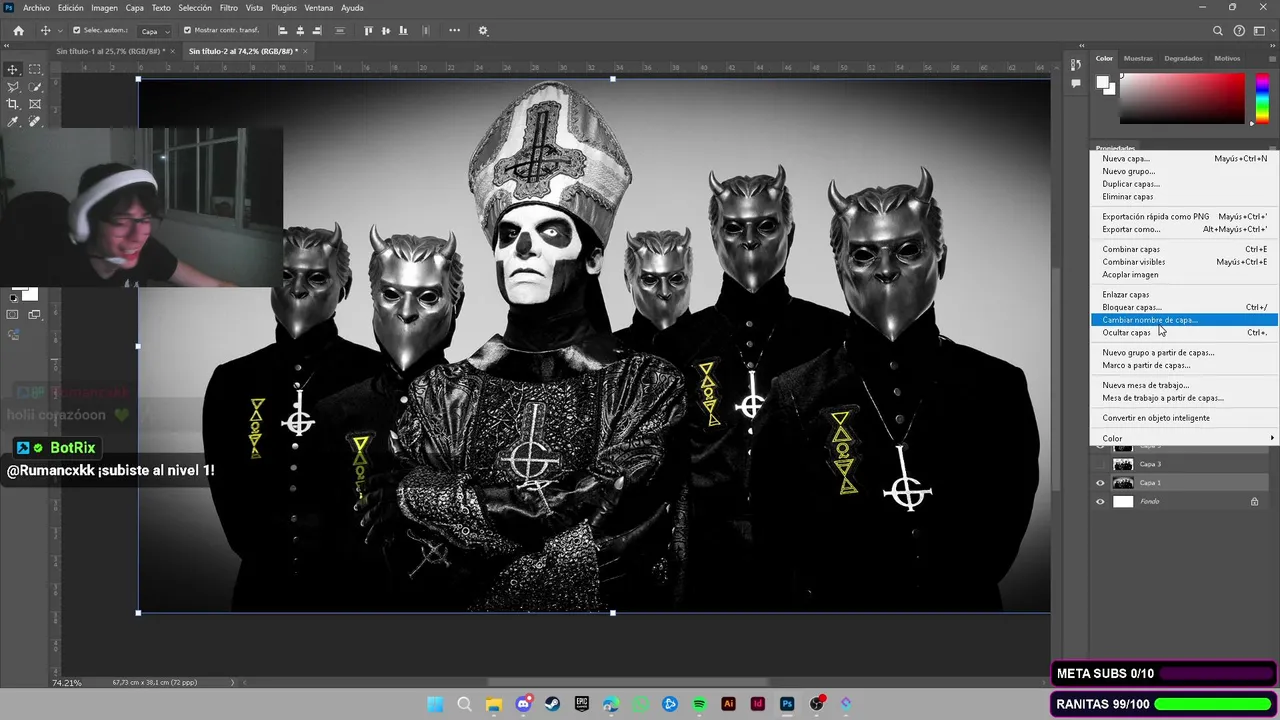Switch to the Muestras tab
The width and height of the screenshot is (1280, 720).
1138,58
